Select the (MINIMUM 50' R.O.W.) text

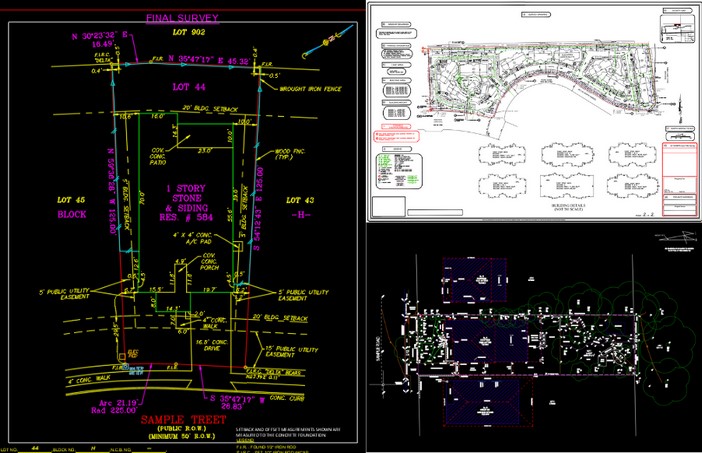(x=182, y=436)
